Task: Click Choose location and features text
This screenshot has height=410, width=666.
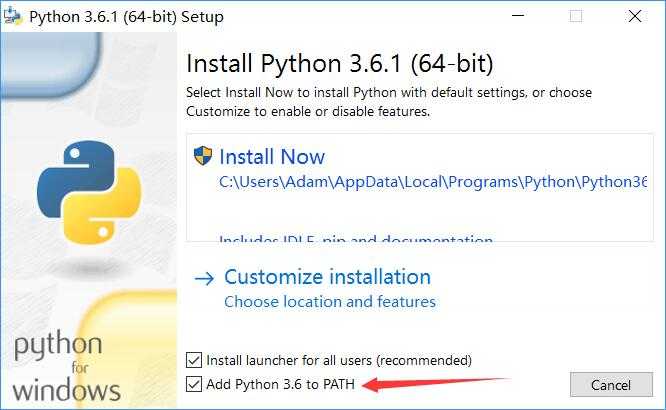Action: click(x=330, y=302)
